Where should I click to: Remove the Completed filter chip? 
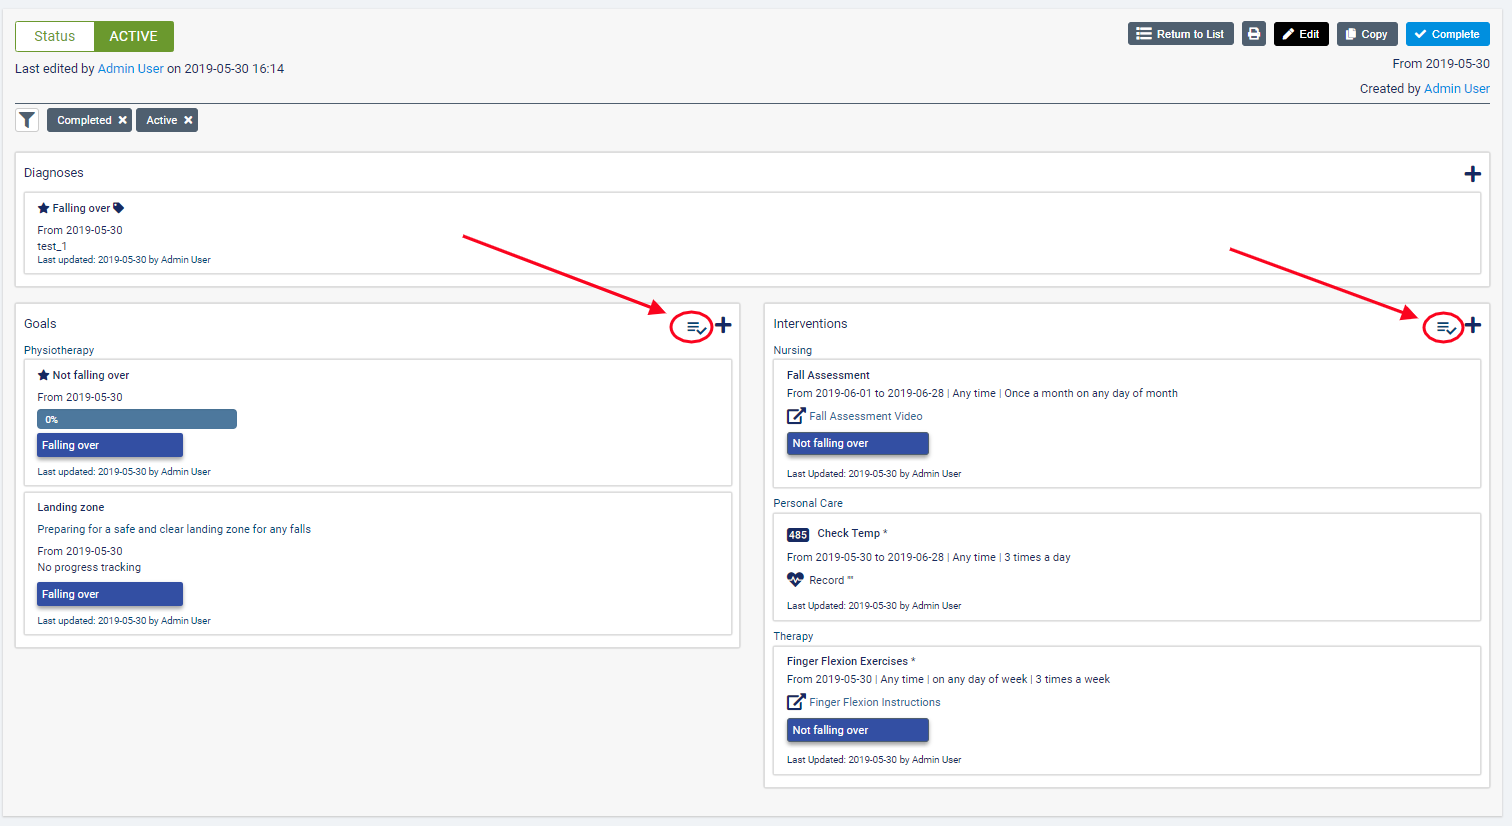point(123,120)
